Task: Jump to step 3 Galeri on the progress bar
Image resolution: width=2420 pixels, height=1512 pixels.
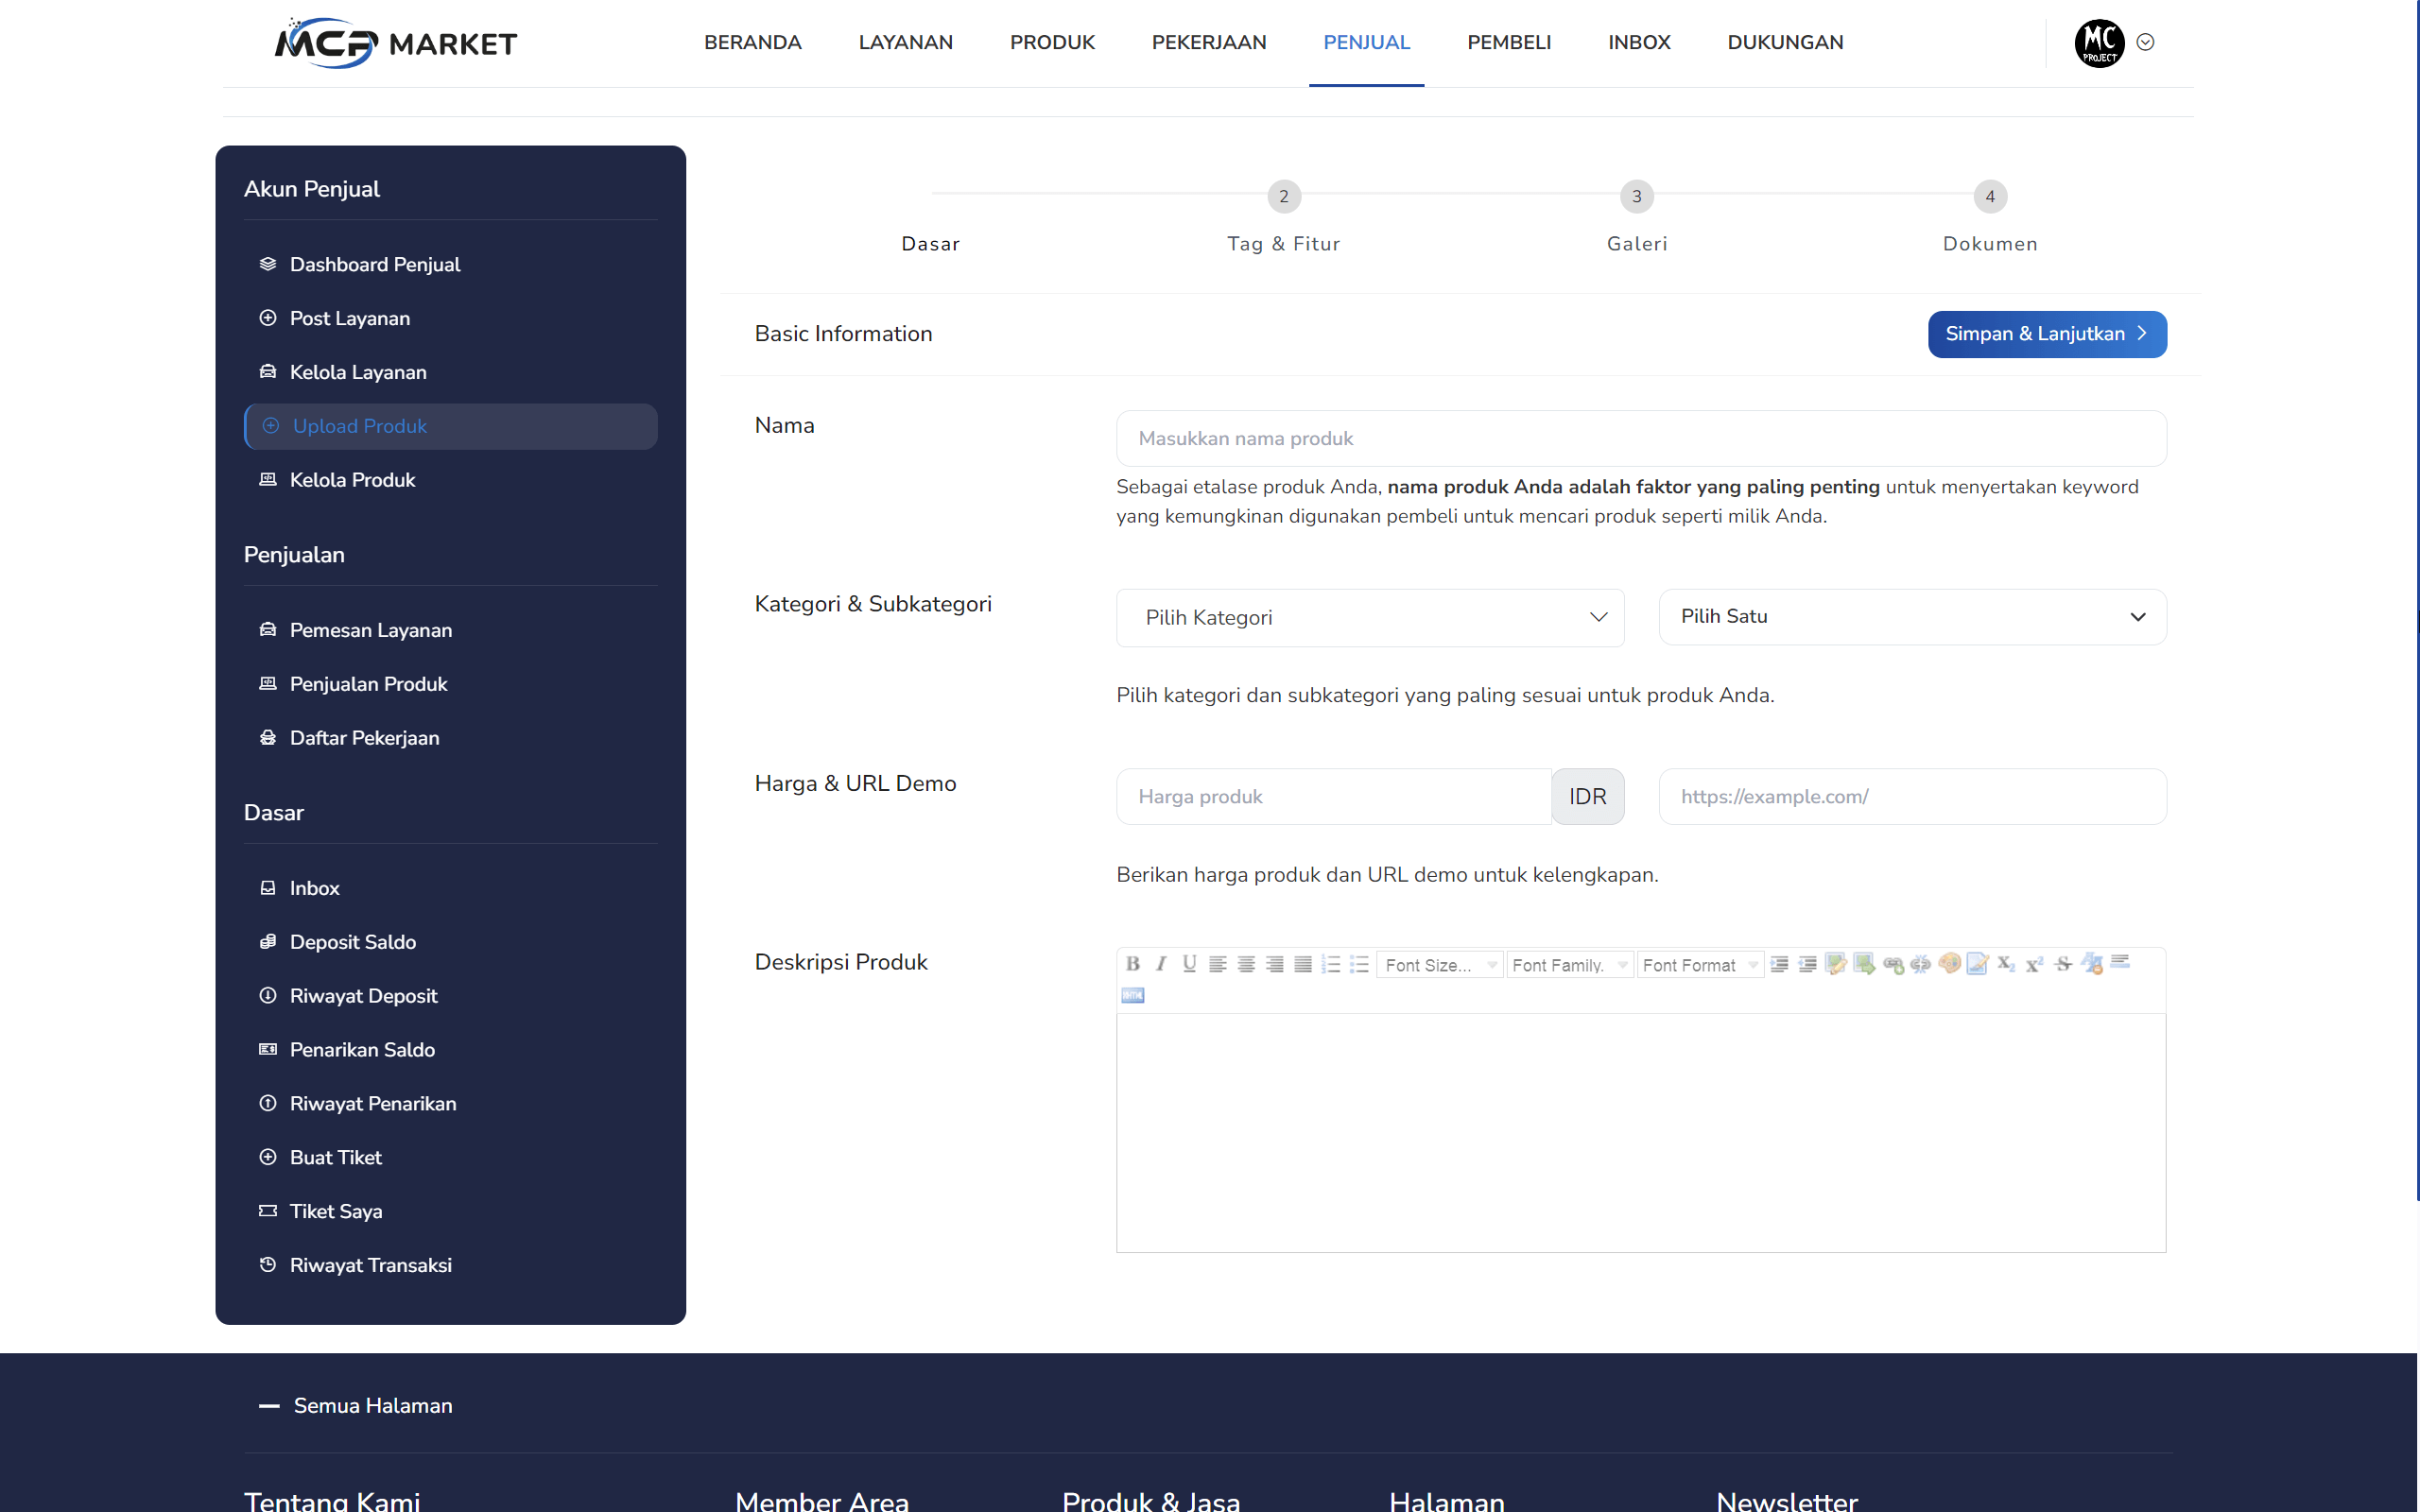Action: [1637, 197]
